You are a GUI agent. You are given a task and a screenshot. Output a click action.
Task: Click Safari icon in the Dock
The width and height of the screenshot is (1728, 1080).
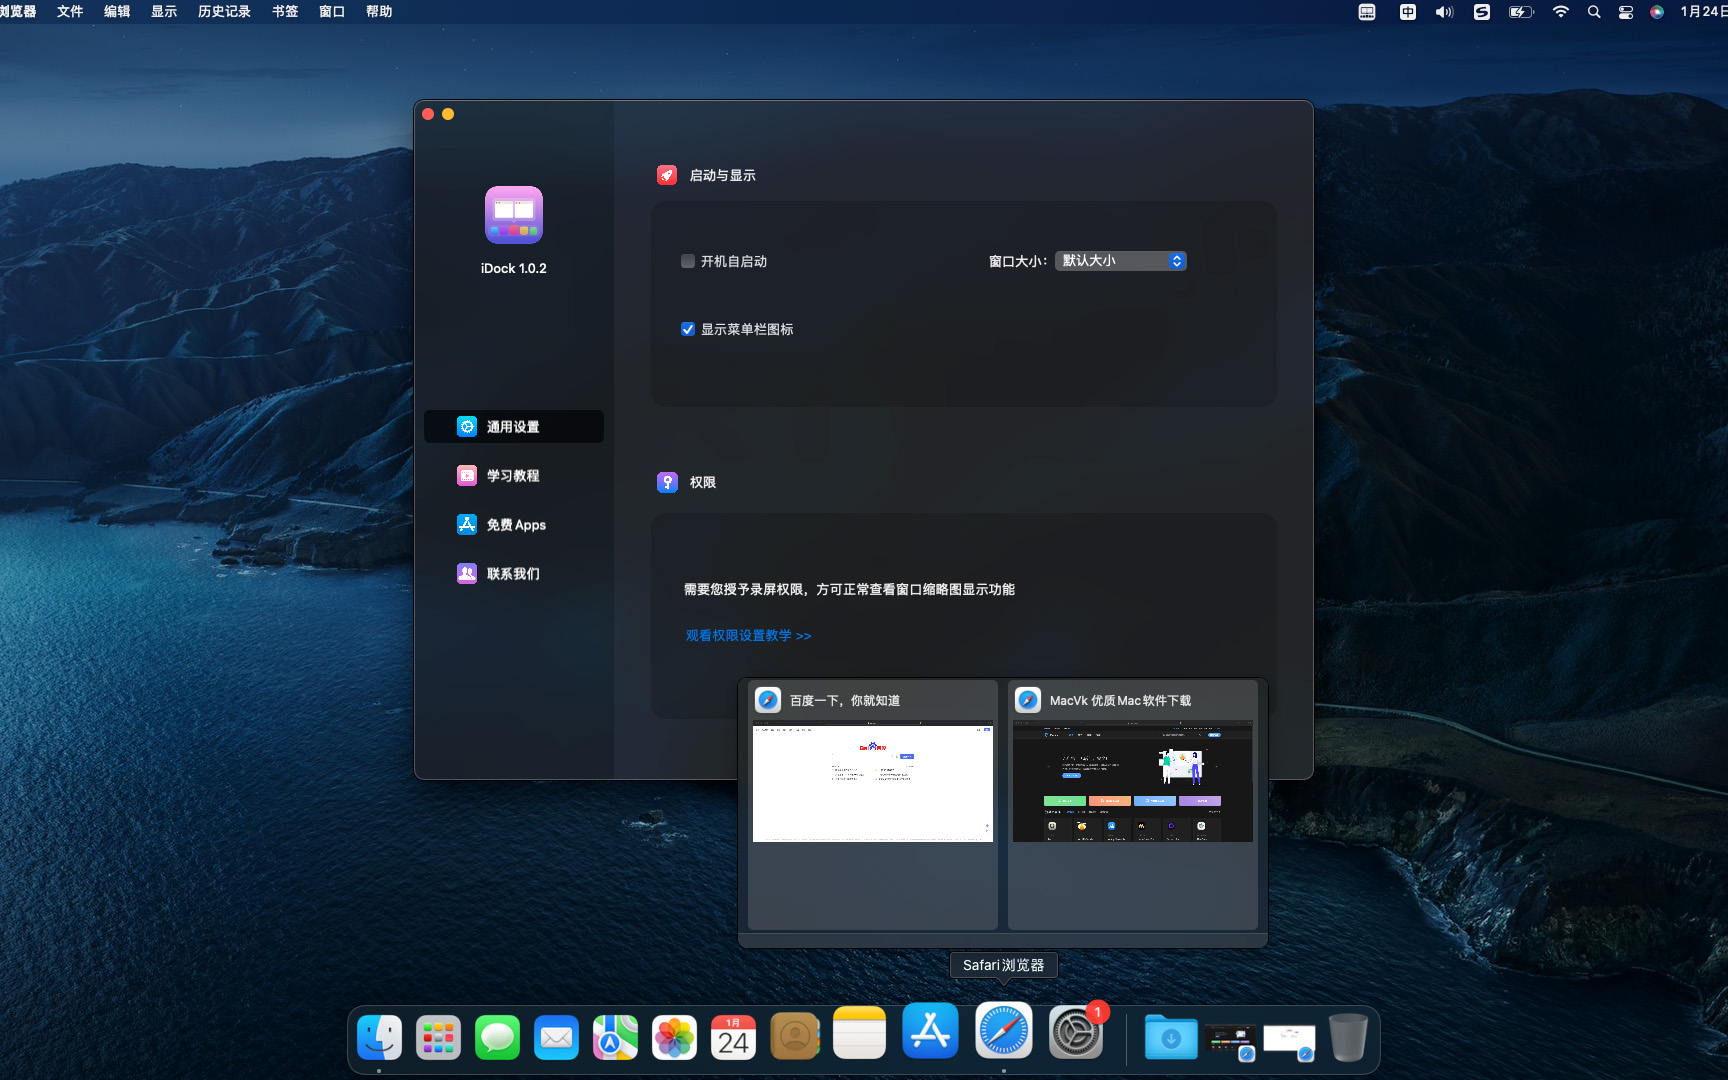pyautogui.click(x=1004, y=1030)
